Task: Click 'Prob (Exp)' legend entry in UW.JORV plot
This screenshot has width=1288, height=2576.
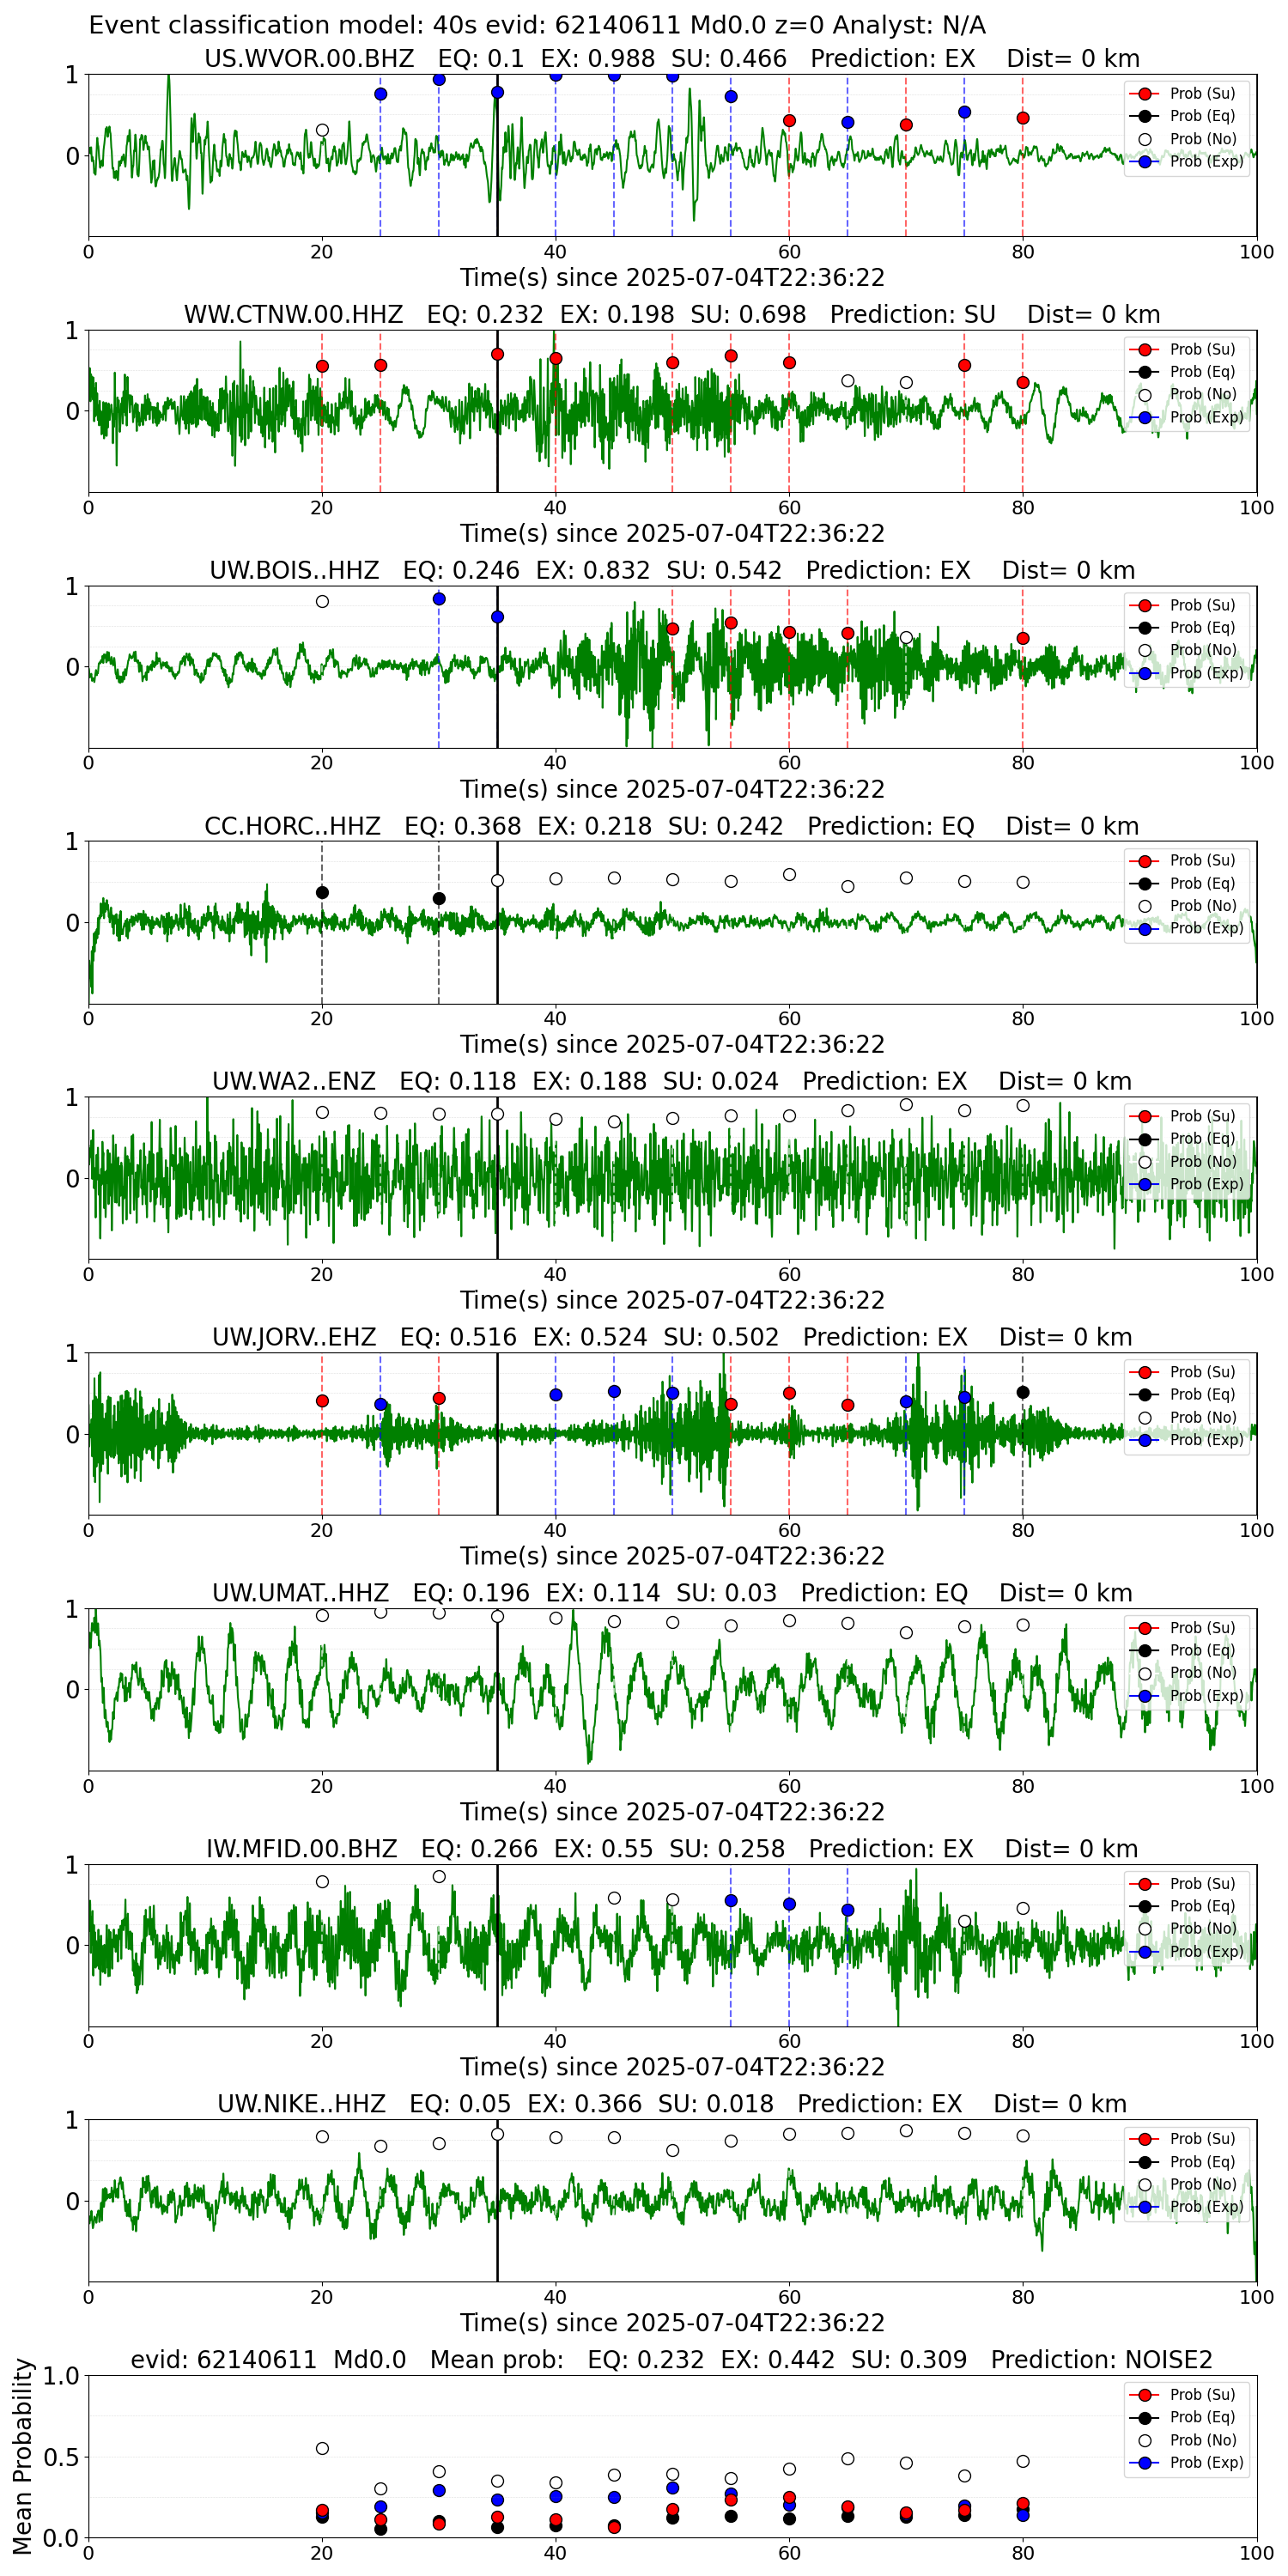Action: 1187,1440
